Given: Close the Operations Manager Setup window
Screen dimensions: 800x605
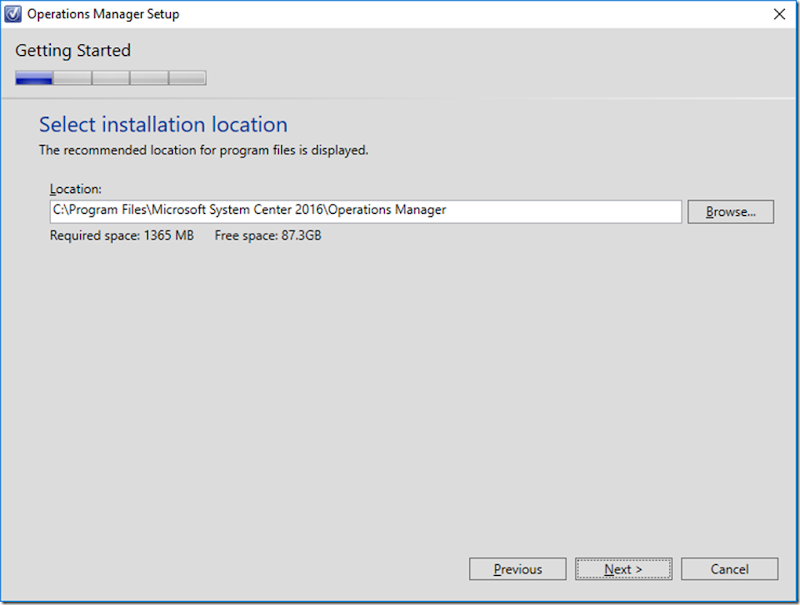Looking at the screenshot, I should 779,14.
